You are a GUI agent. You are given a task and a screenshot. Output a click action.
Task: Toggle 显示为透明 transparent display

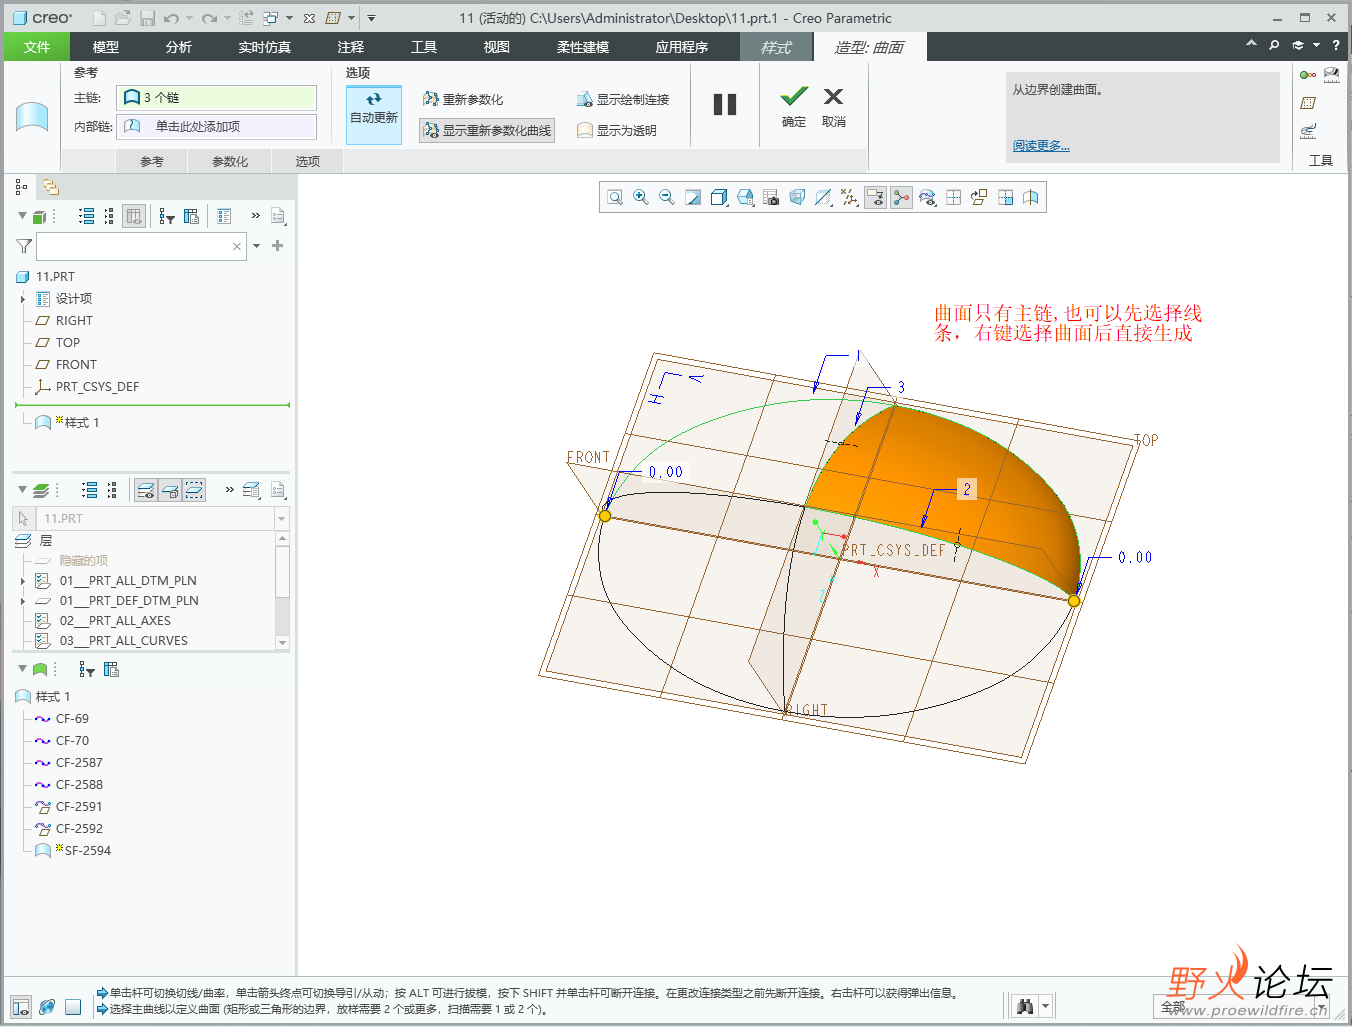tap(617, 130)
